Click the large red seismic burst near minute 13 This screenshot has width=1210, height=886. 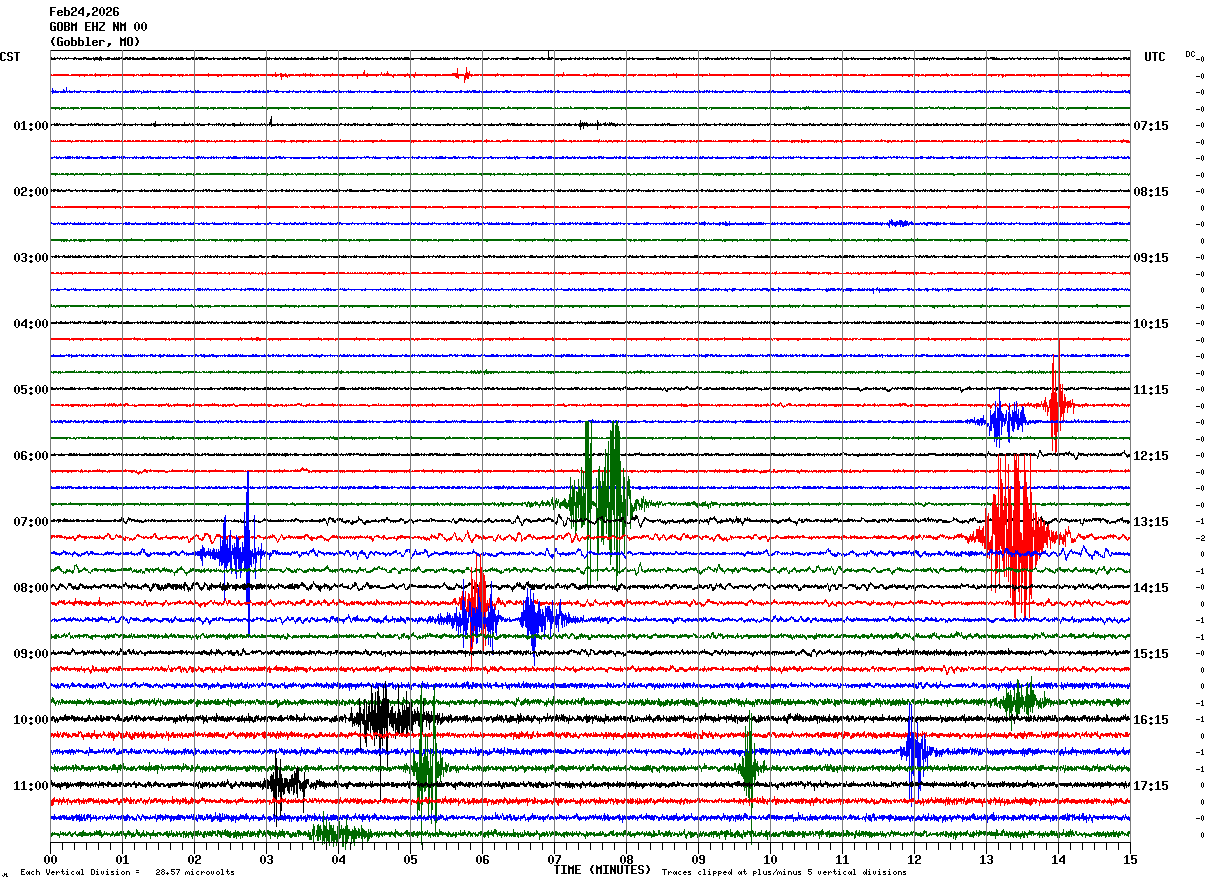click(1017, 535)
